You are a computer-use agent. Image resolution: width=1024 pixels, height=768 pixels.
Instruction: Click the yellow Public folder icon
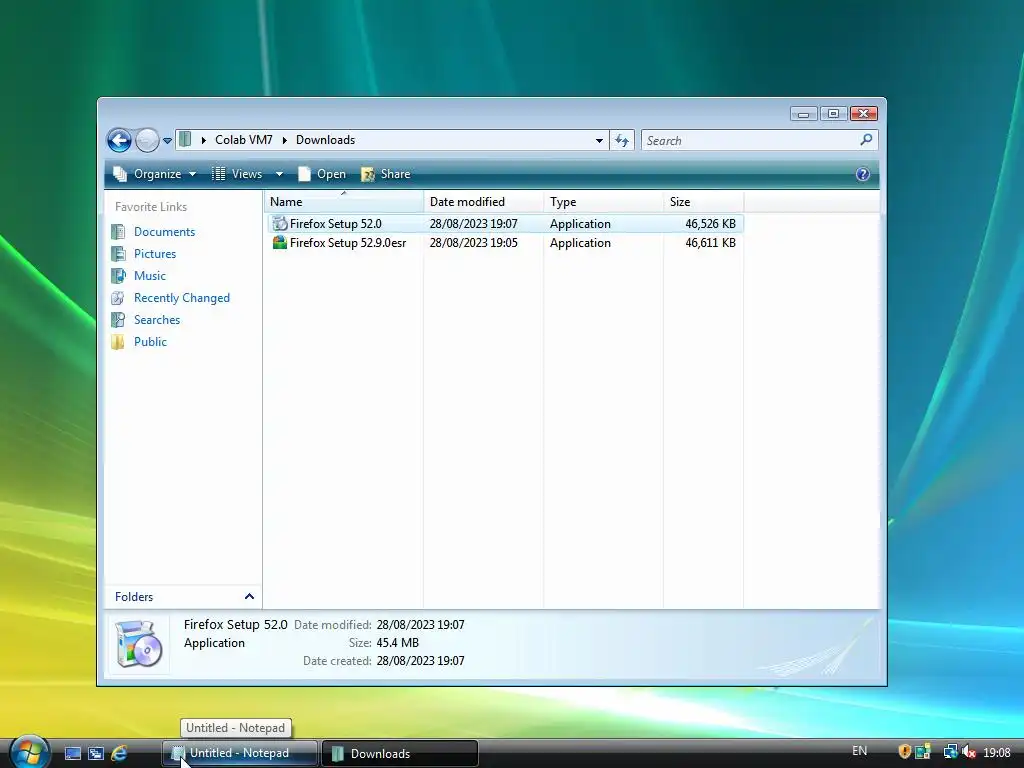coord(118,342)
